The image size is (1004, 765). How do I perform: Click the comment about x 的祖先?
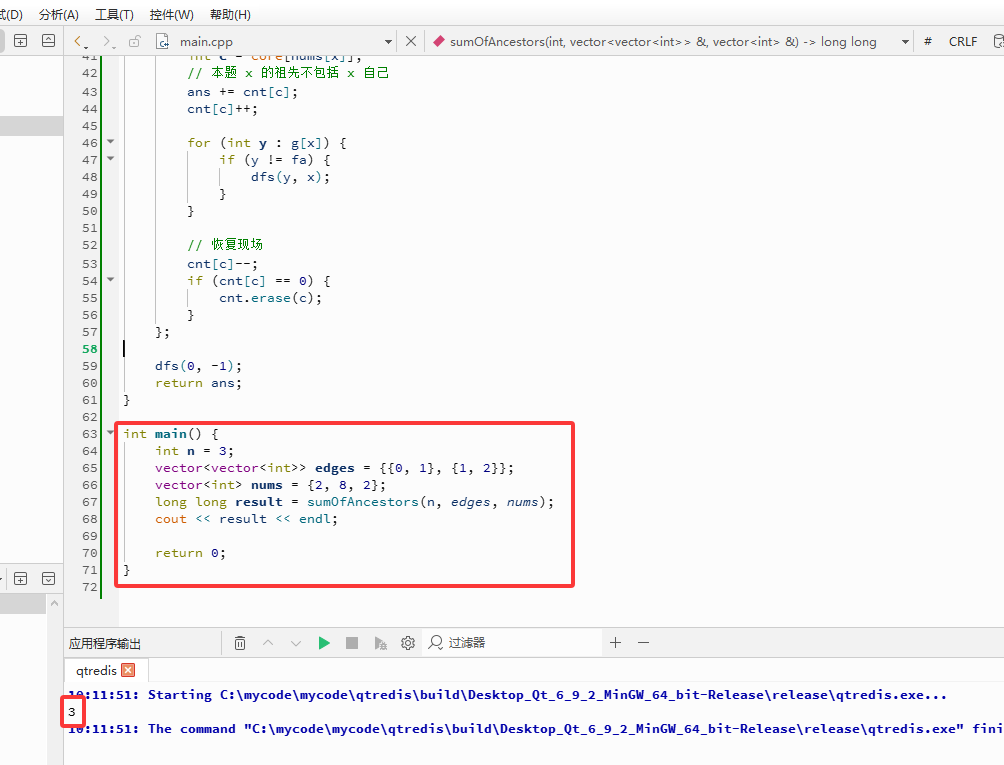coord(287,72)
